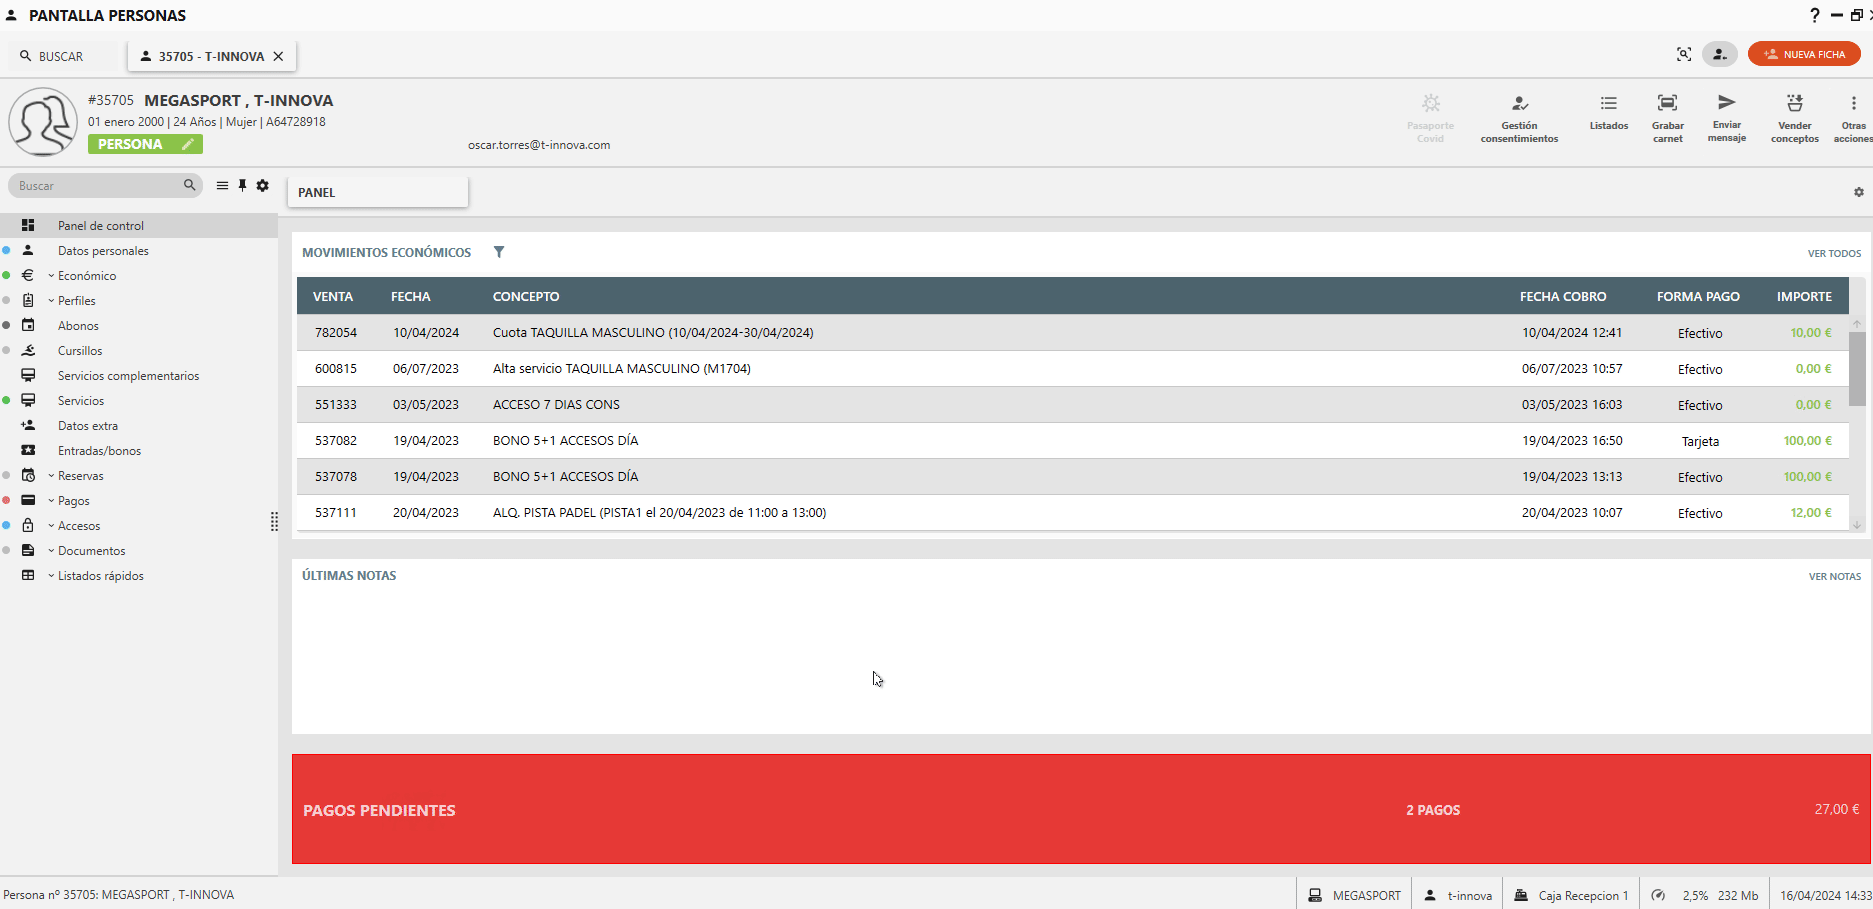Click person icon beside Nueva Ficha
The height and width of the screenshot is (909, 1873).
tap(1720, 54)
